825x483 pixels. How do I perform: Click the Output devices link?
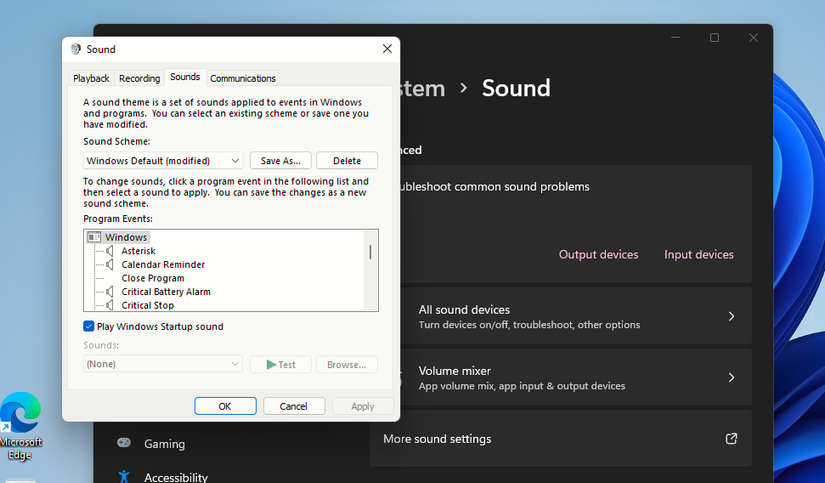pos(598,255)
